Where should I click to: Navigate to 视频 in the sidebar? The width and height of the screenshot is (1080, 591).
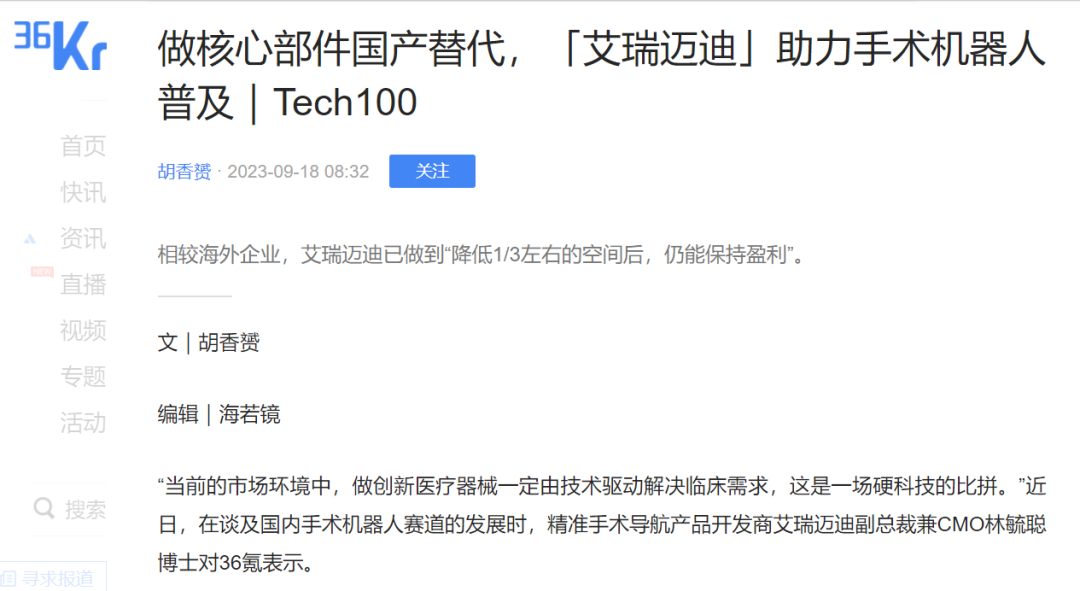(x=83, y=331)
